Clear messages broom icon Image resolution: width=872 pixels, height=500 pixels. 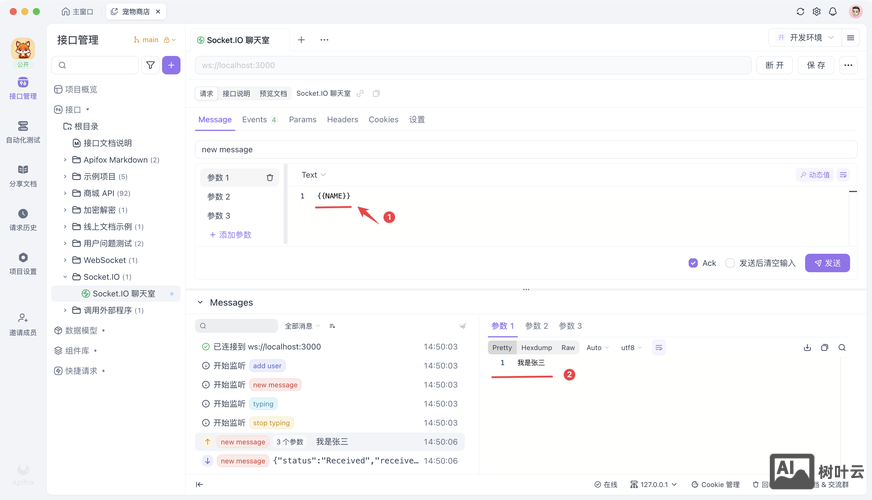pyautogui.click(x=462, y=326)
